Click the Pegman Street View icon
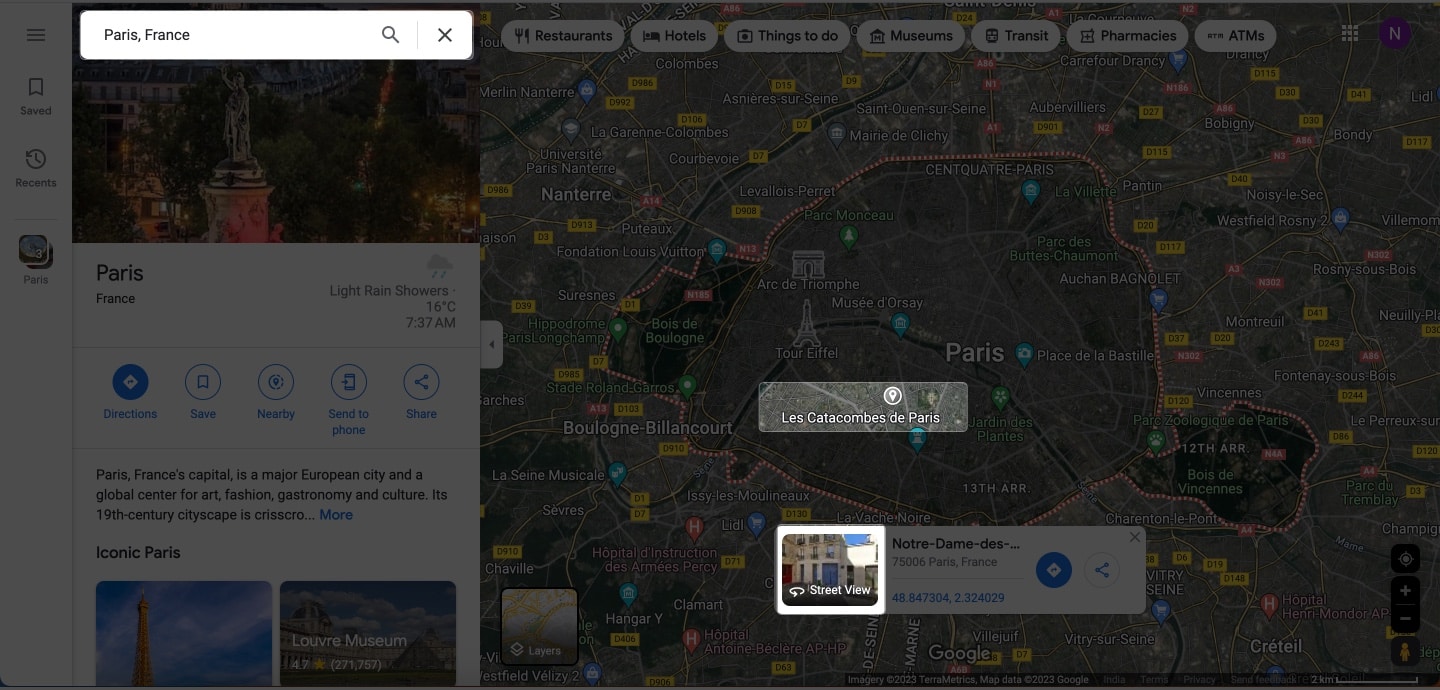Screen dimensions: 1440x690 point(1405,651)
